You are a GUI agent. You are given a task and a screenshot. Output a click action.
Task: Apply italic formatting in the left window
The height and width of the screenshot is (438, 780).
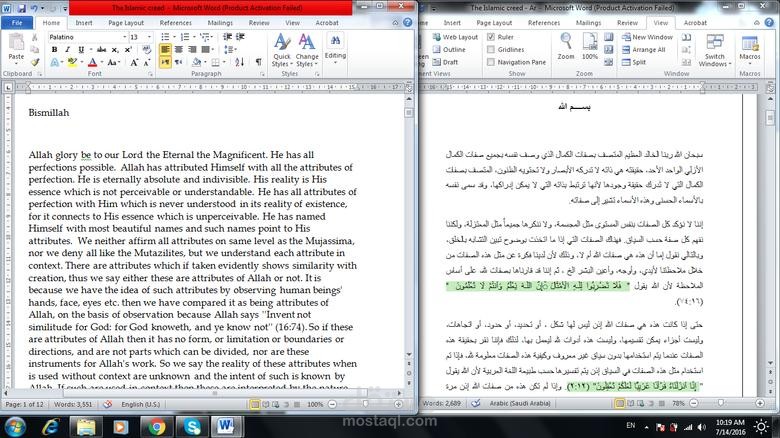tap(68, 49)
